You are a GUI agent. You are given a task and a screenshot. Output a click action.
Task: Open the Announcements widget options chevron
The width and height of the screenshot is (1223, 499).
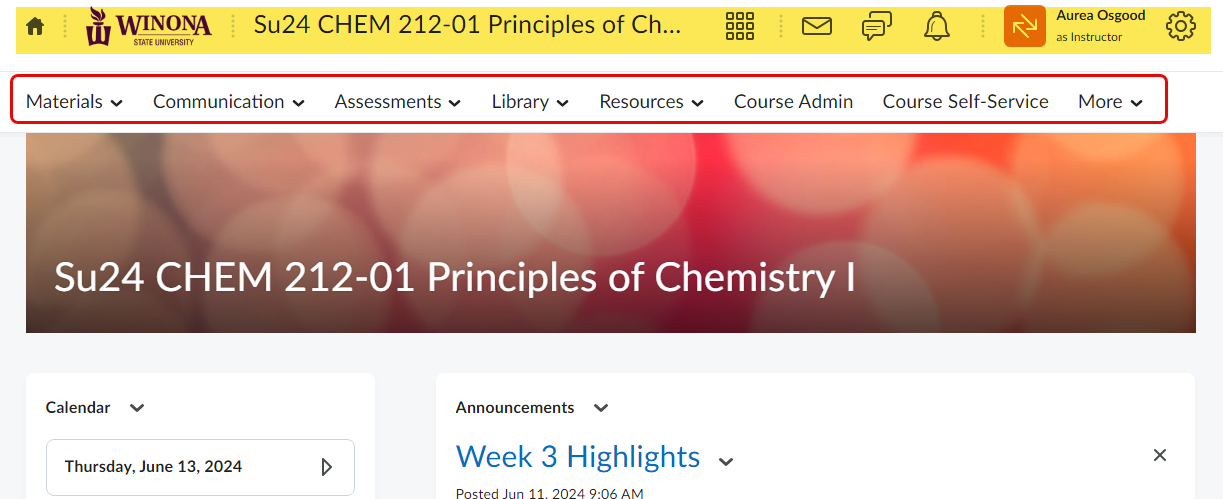coord(601,408)
